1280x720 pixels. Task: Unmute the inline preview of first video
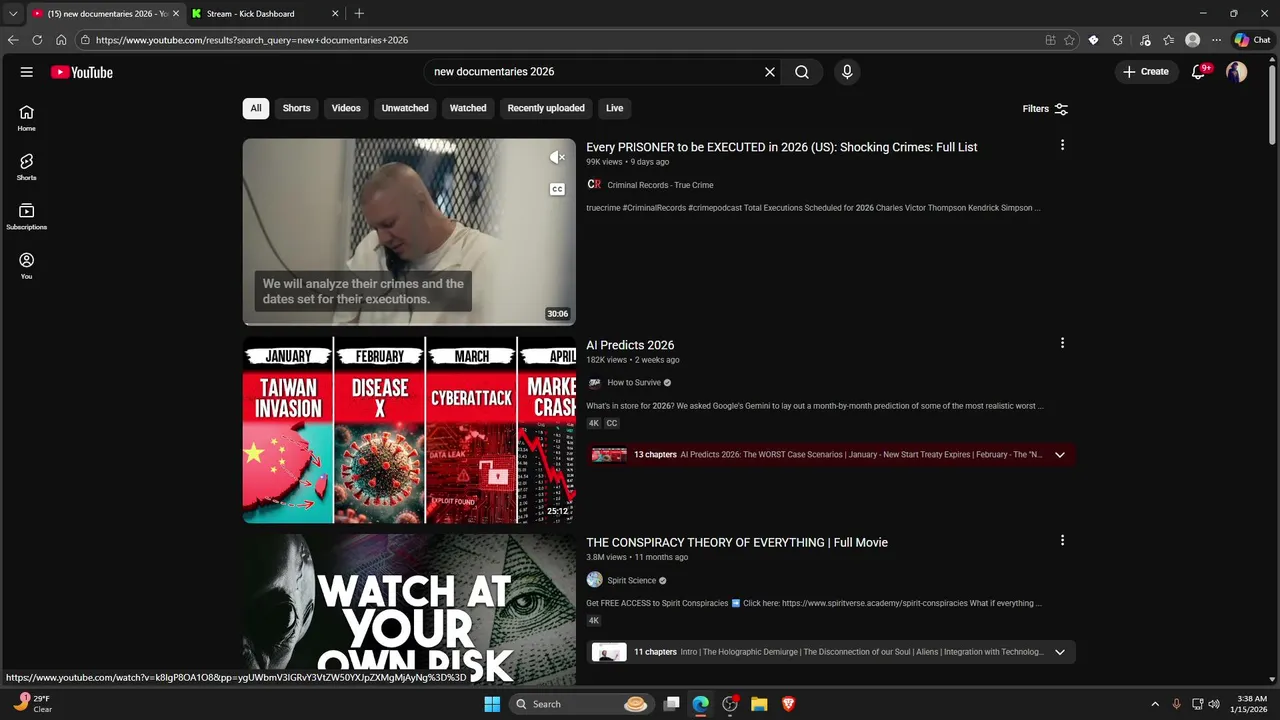coord(557,157)
